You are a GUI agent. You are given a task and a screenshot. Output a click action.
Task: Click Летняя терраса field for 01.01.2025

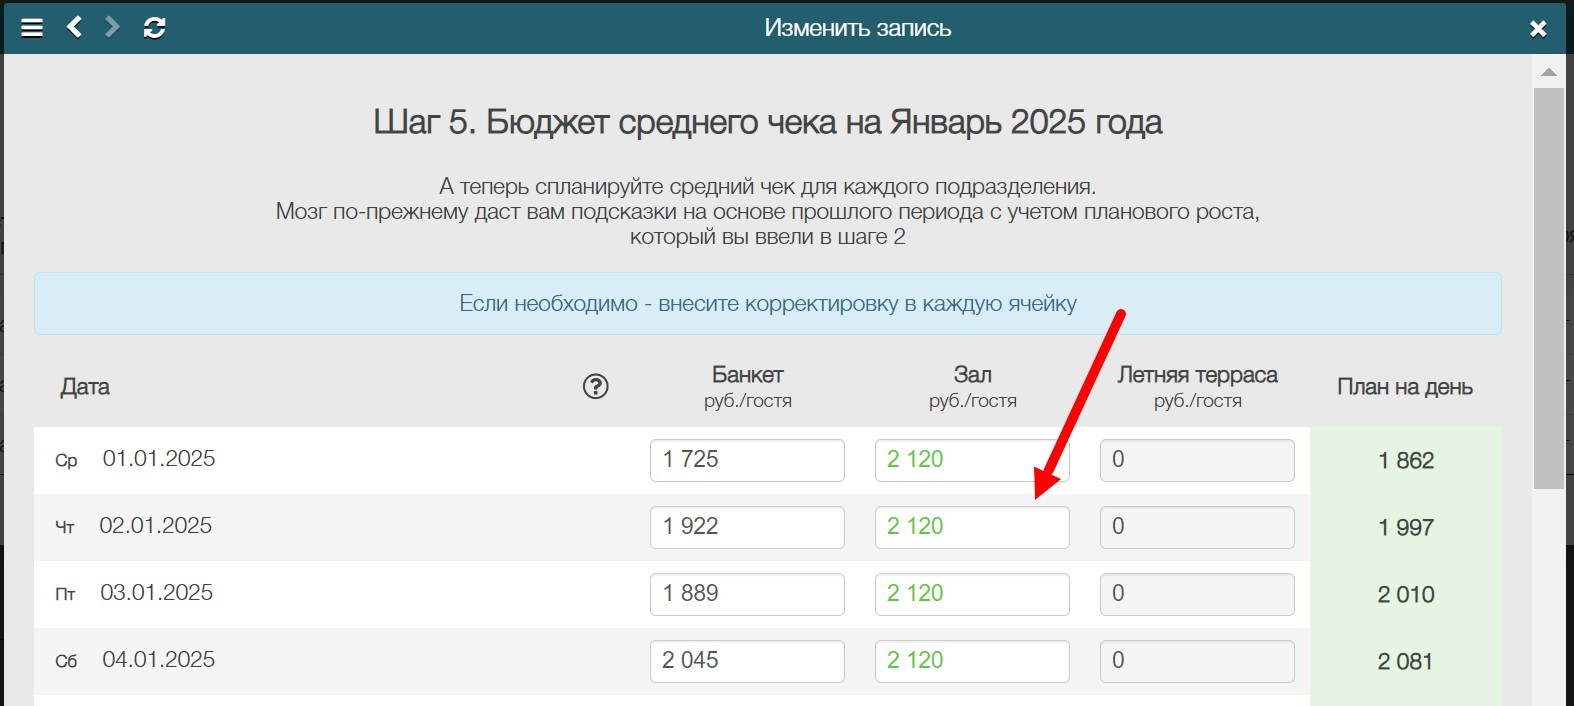click(x=1196, y=460)
